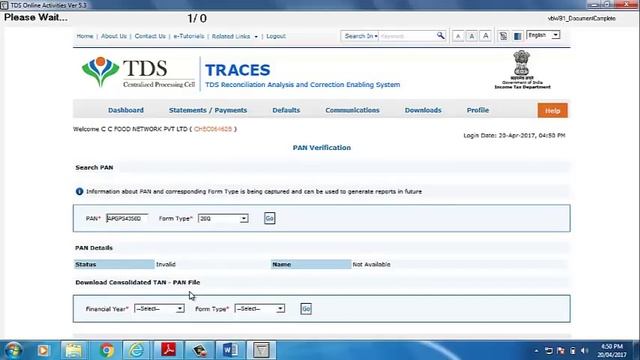Image resolution: width=640 pixels, height=360 pixels.
Task: Show hidden system tray icons
Action: (x=536, y=351)
